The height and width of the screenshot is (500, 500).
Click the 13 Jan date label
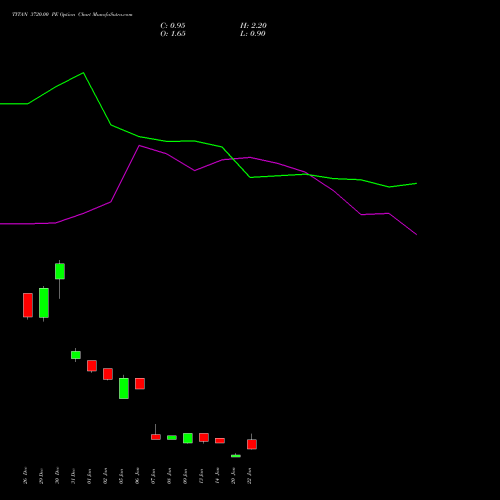click(x=201, y=475)
